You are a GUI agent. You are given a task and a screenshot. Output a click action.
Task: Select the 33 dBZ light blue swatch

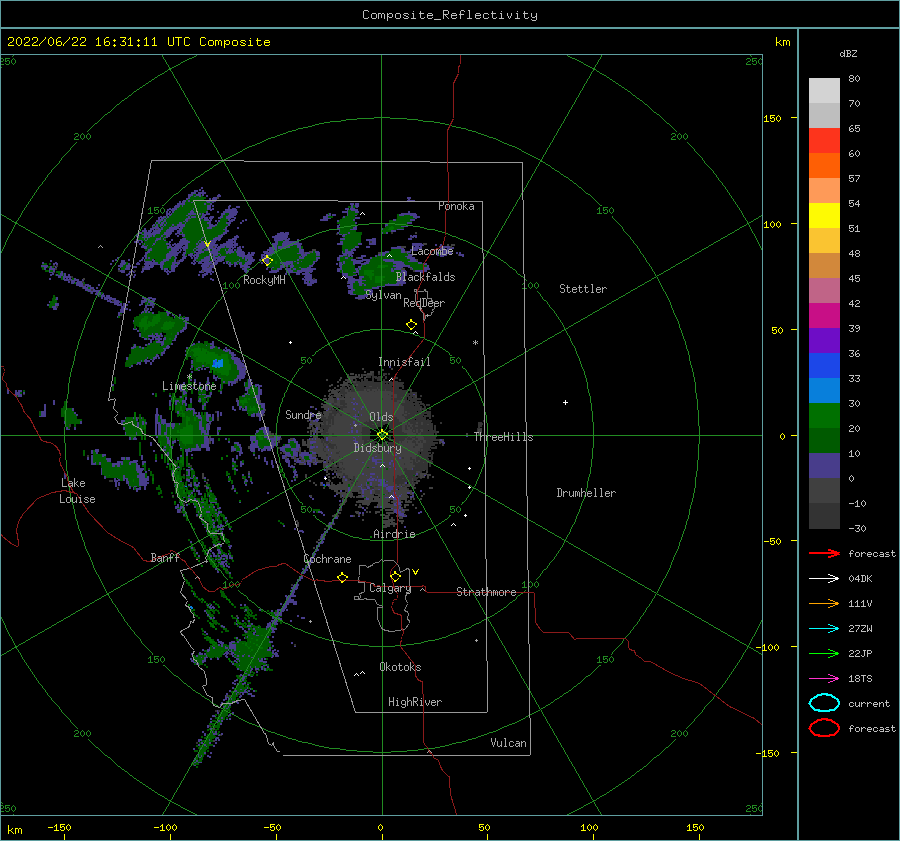tap(824, 390)
